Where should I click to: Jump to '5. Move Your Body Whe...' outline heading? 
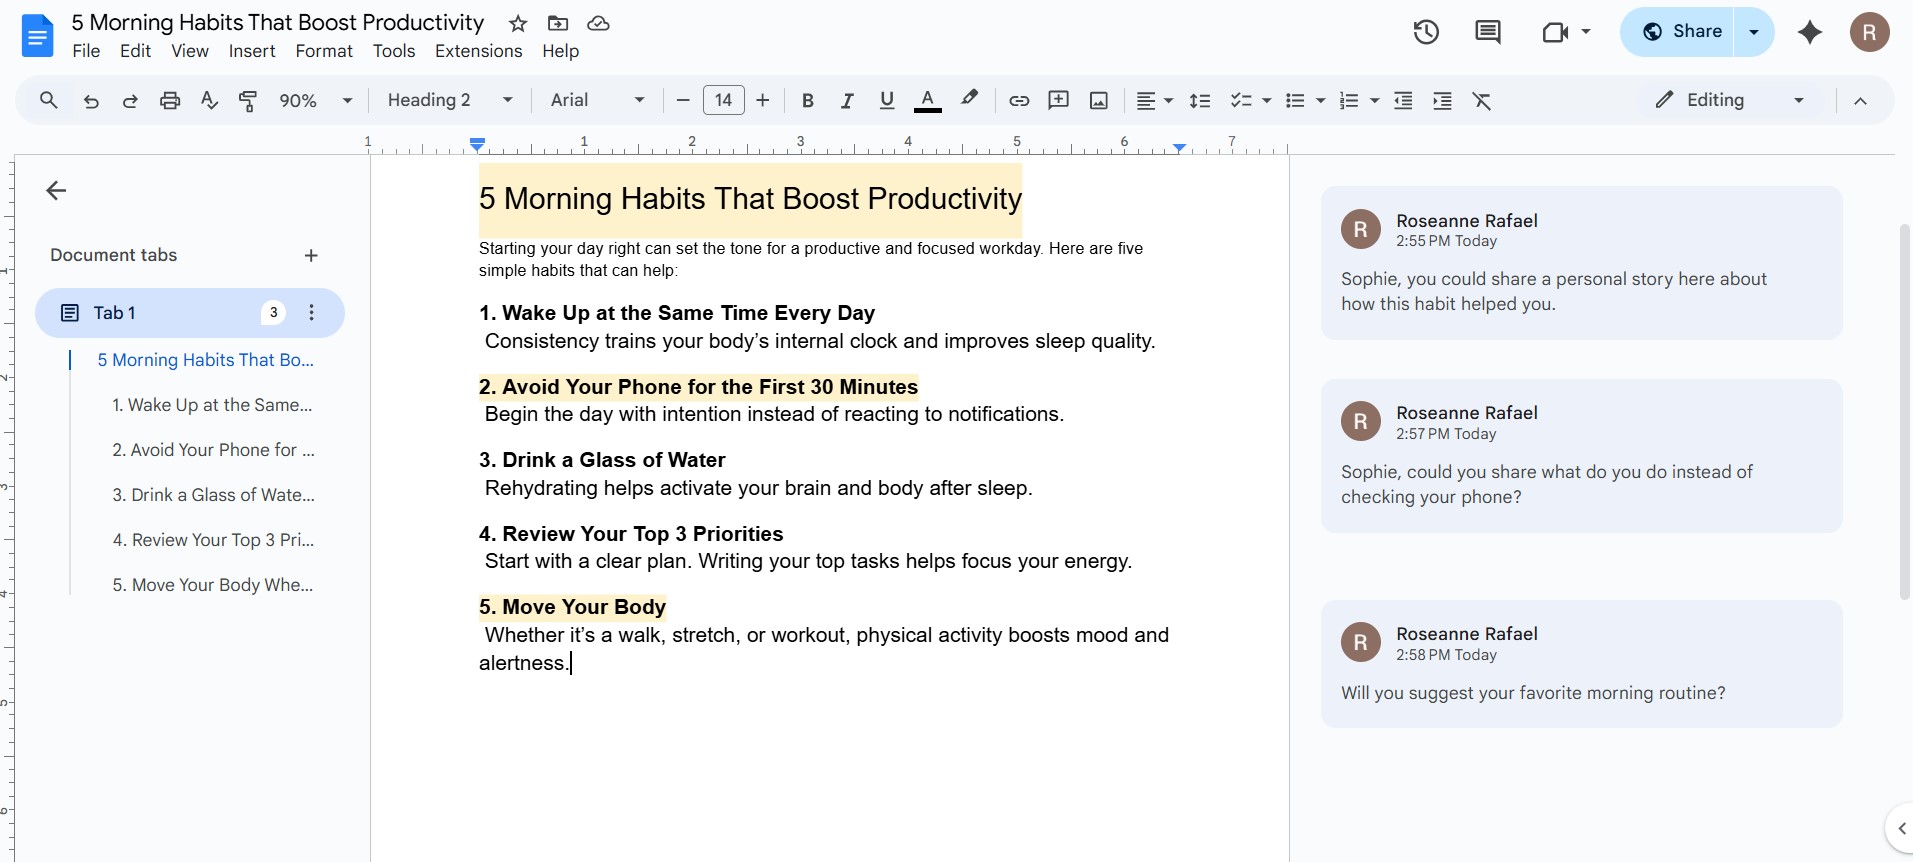pyautogui.click(x=212, y=585)
